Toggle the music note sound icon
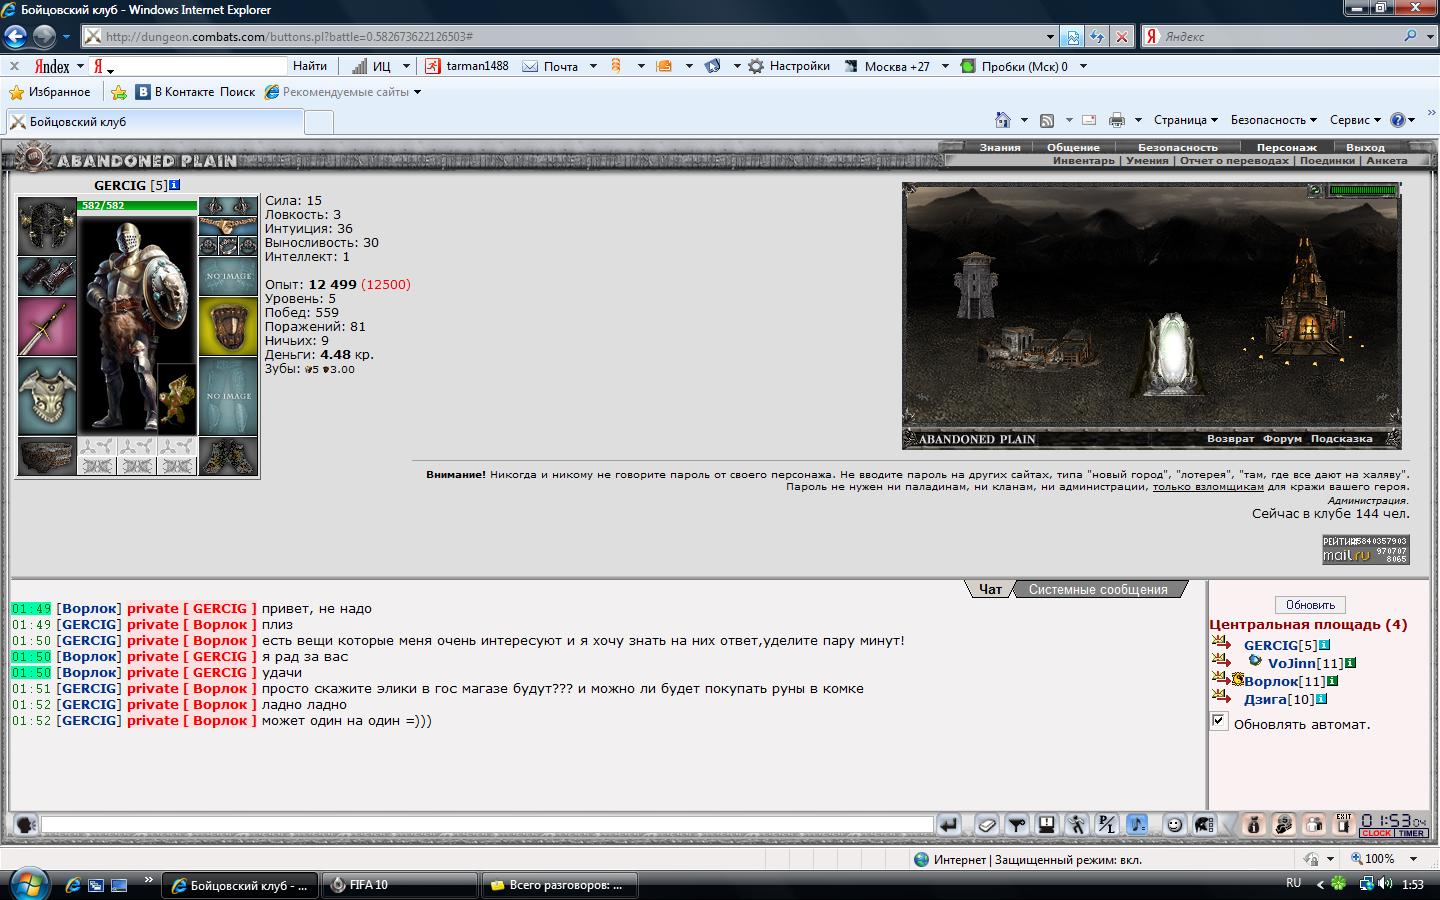The image size is (1440, 900). [1137, 825]
